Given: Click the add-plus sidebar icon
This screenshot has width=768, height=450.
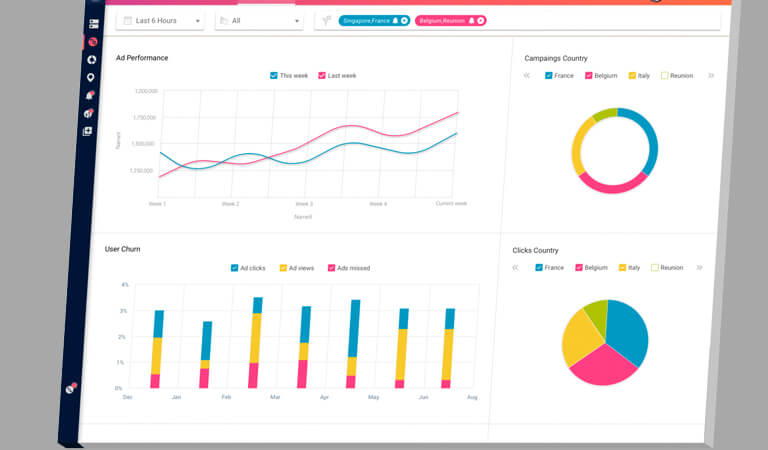Looking at the screenshot, I should (87, 131).
